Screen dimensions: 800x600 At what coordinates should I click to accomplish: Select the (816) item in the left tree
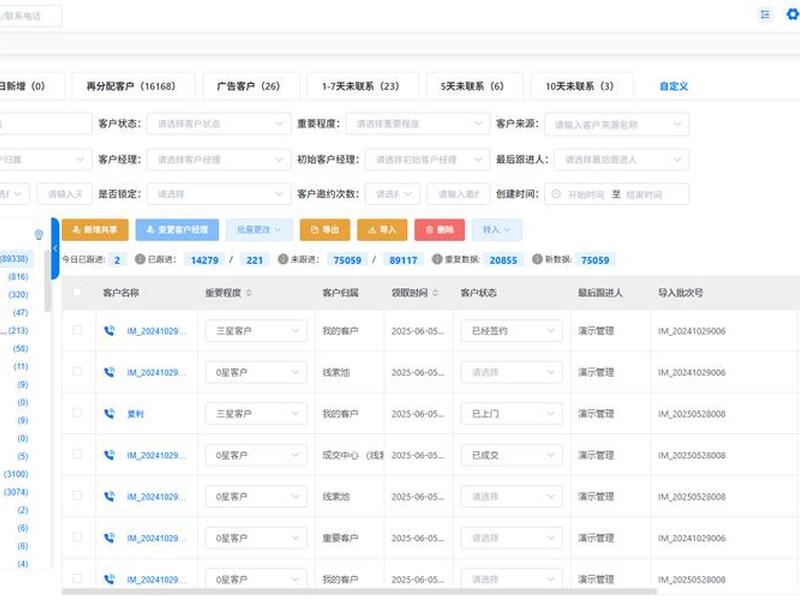click(18, 277)
